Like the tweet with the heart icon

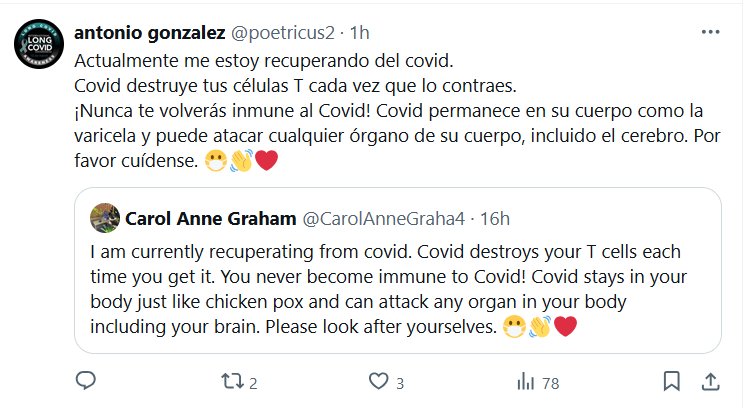[x=378, y=381]
